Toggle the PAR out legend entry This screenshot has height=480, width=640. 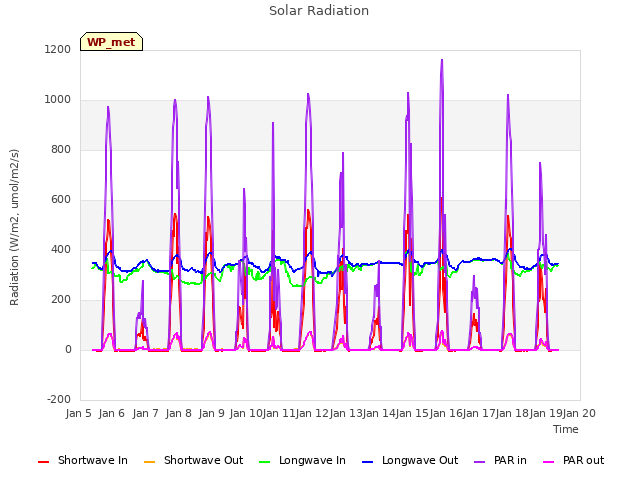point(573,460)
